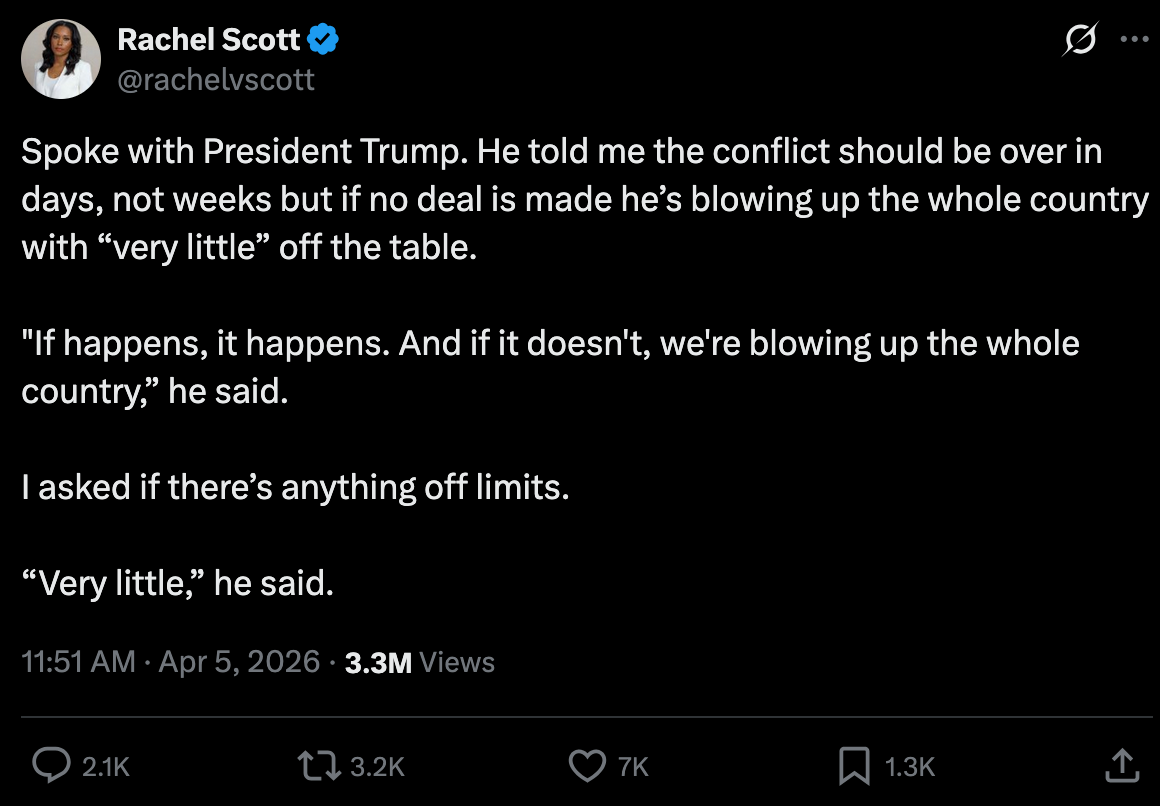Click the 11:51 AM timestamp

pos(78,662)
